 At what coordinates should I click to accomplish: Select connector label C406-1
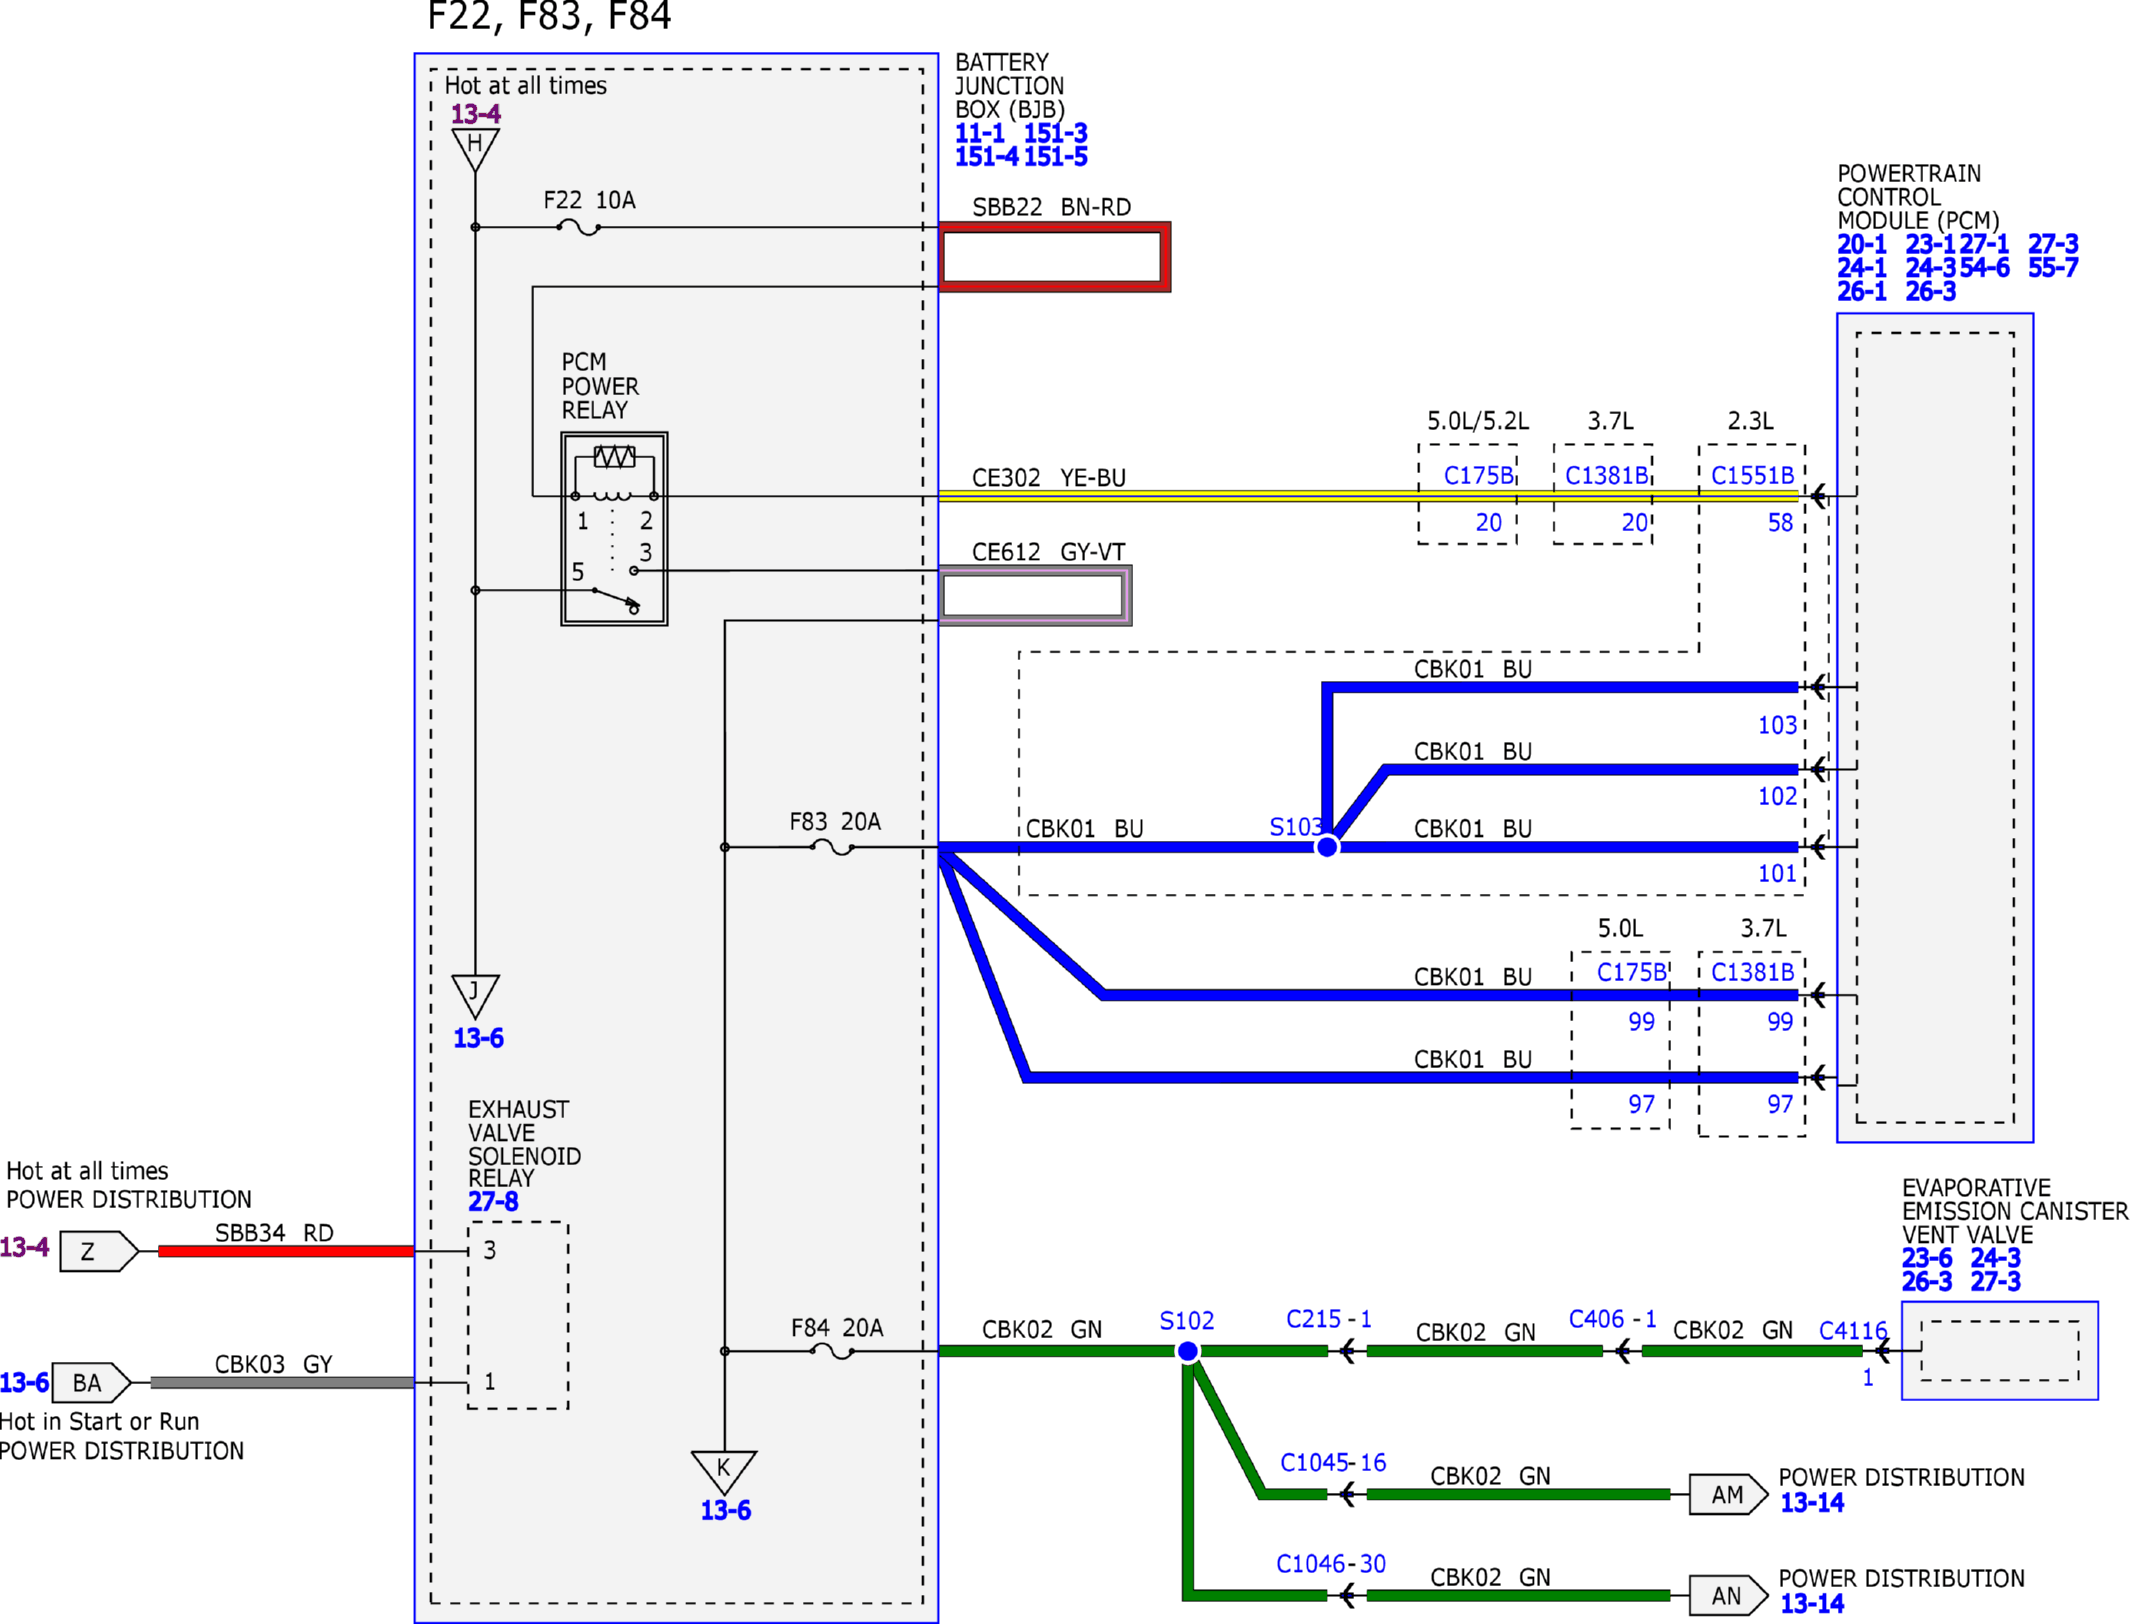coord(1613,1319)
